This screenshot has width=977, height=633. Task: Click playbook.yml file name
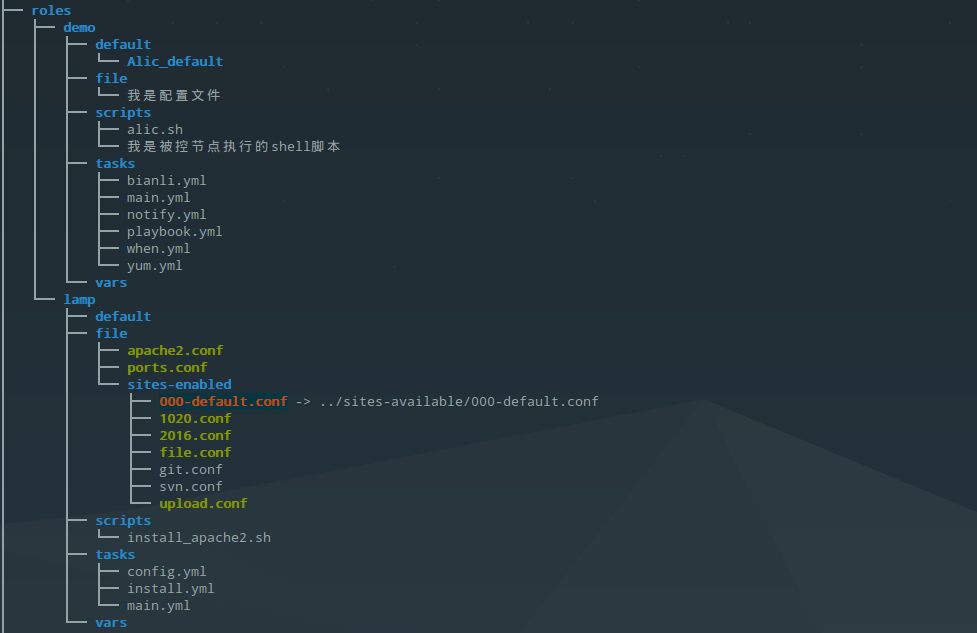click(x=174, y=232)
